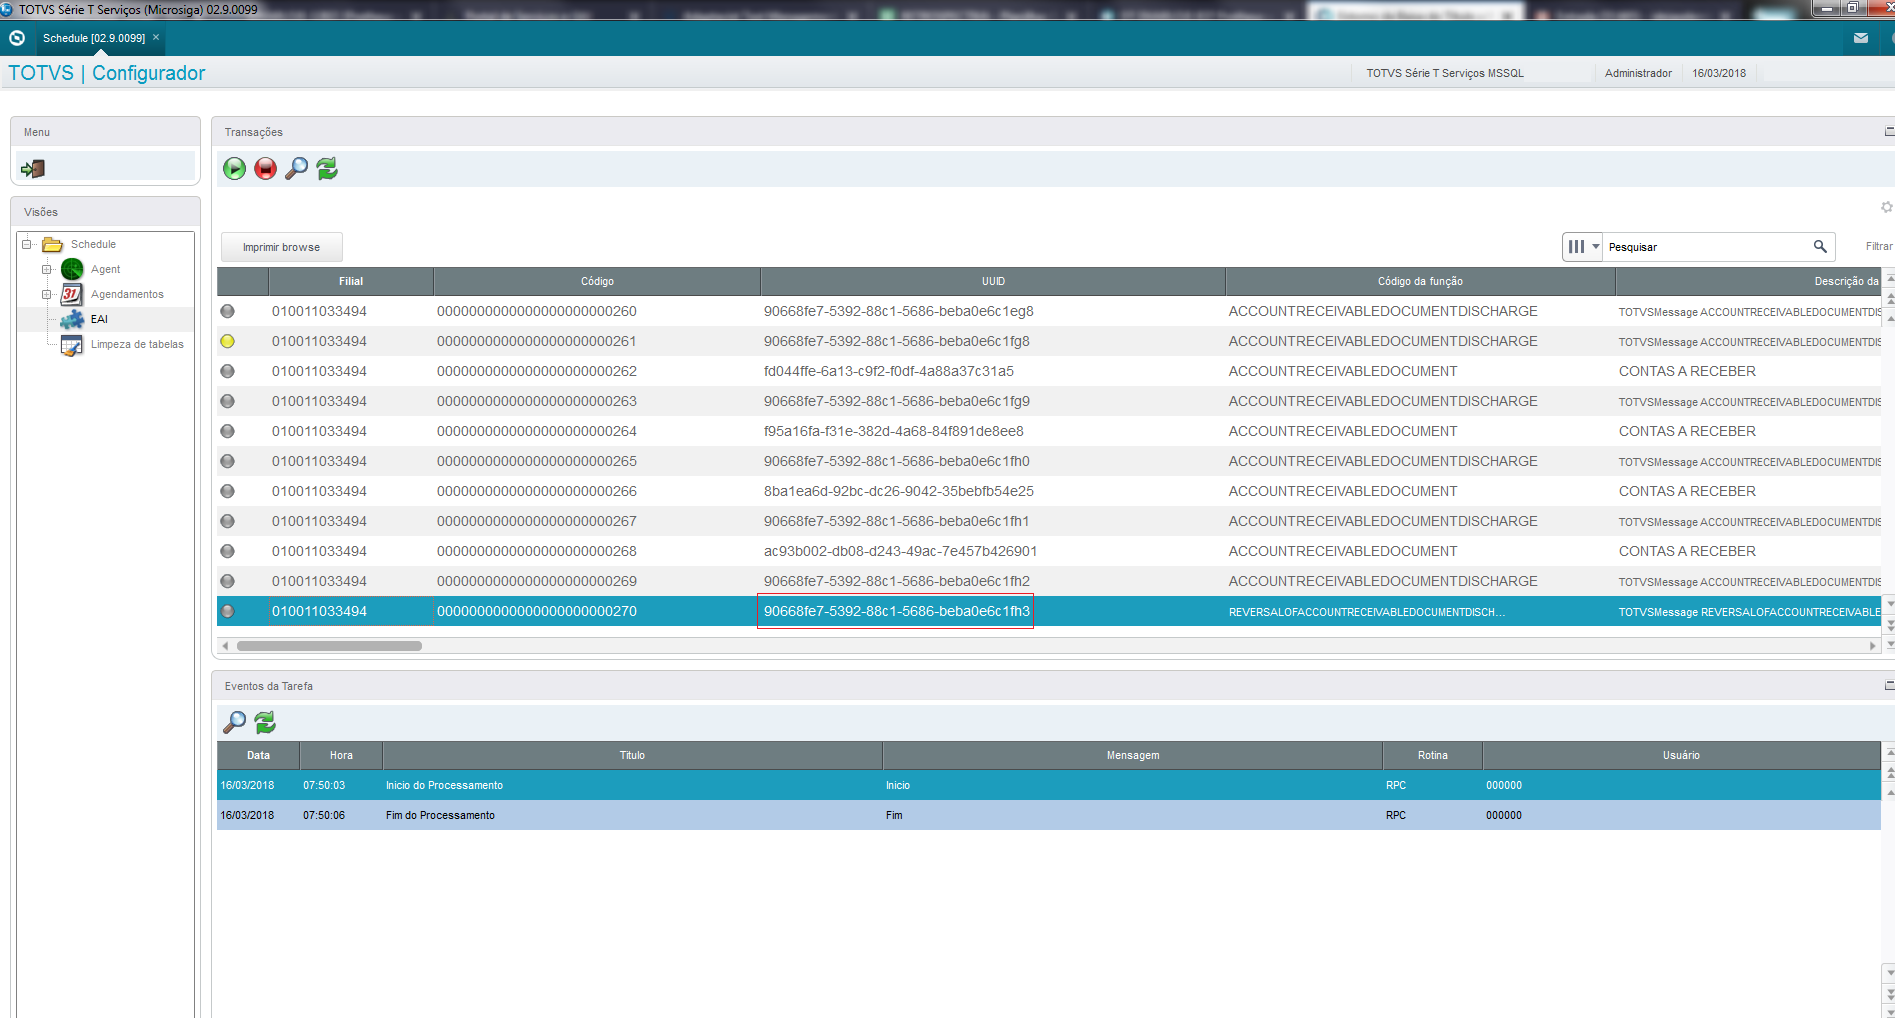
Task: Sort events by the Data column header
Action: [x=258, y=755]
